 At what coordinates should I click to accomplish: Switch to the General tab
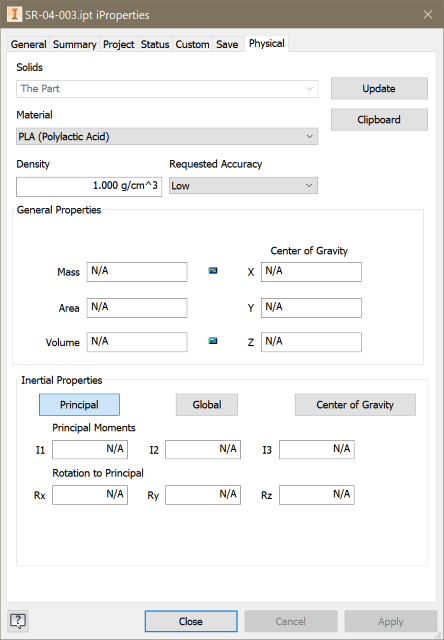(28, 44)
